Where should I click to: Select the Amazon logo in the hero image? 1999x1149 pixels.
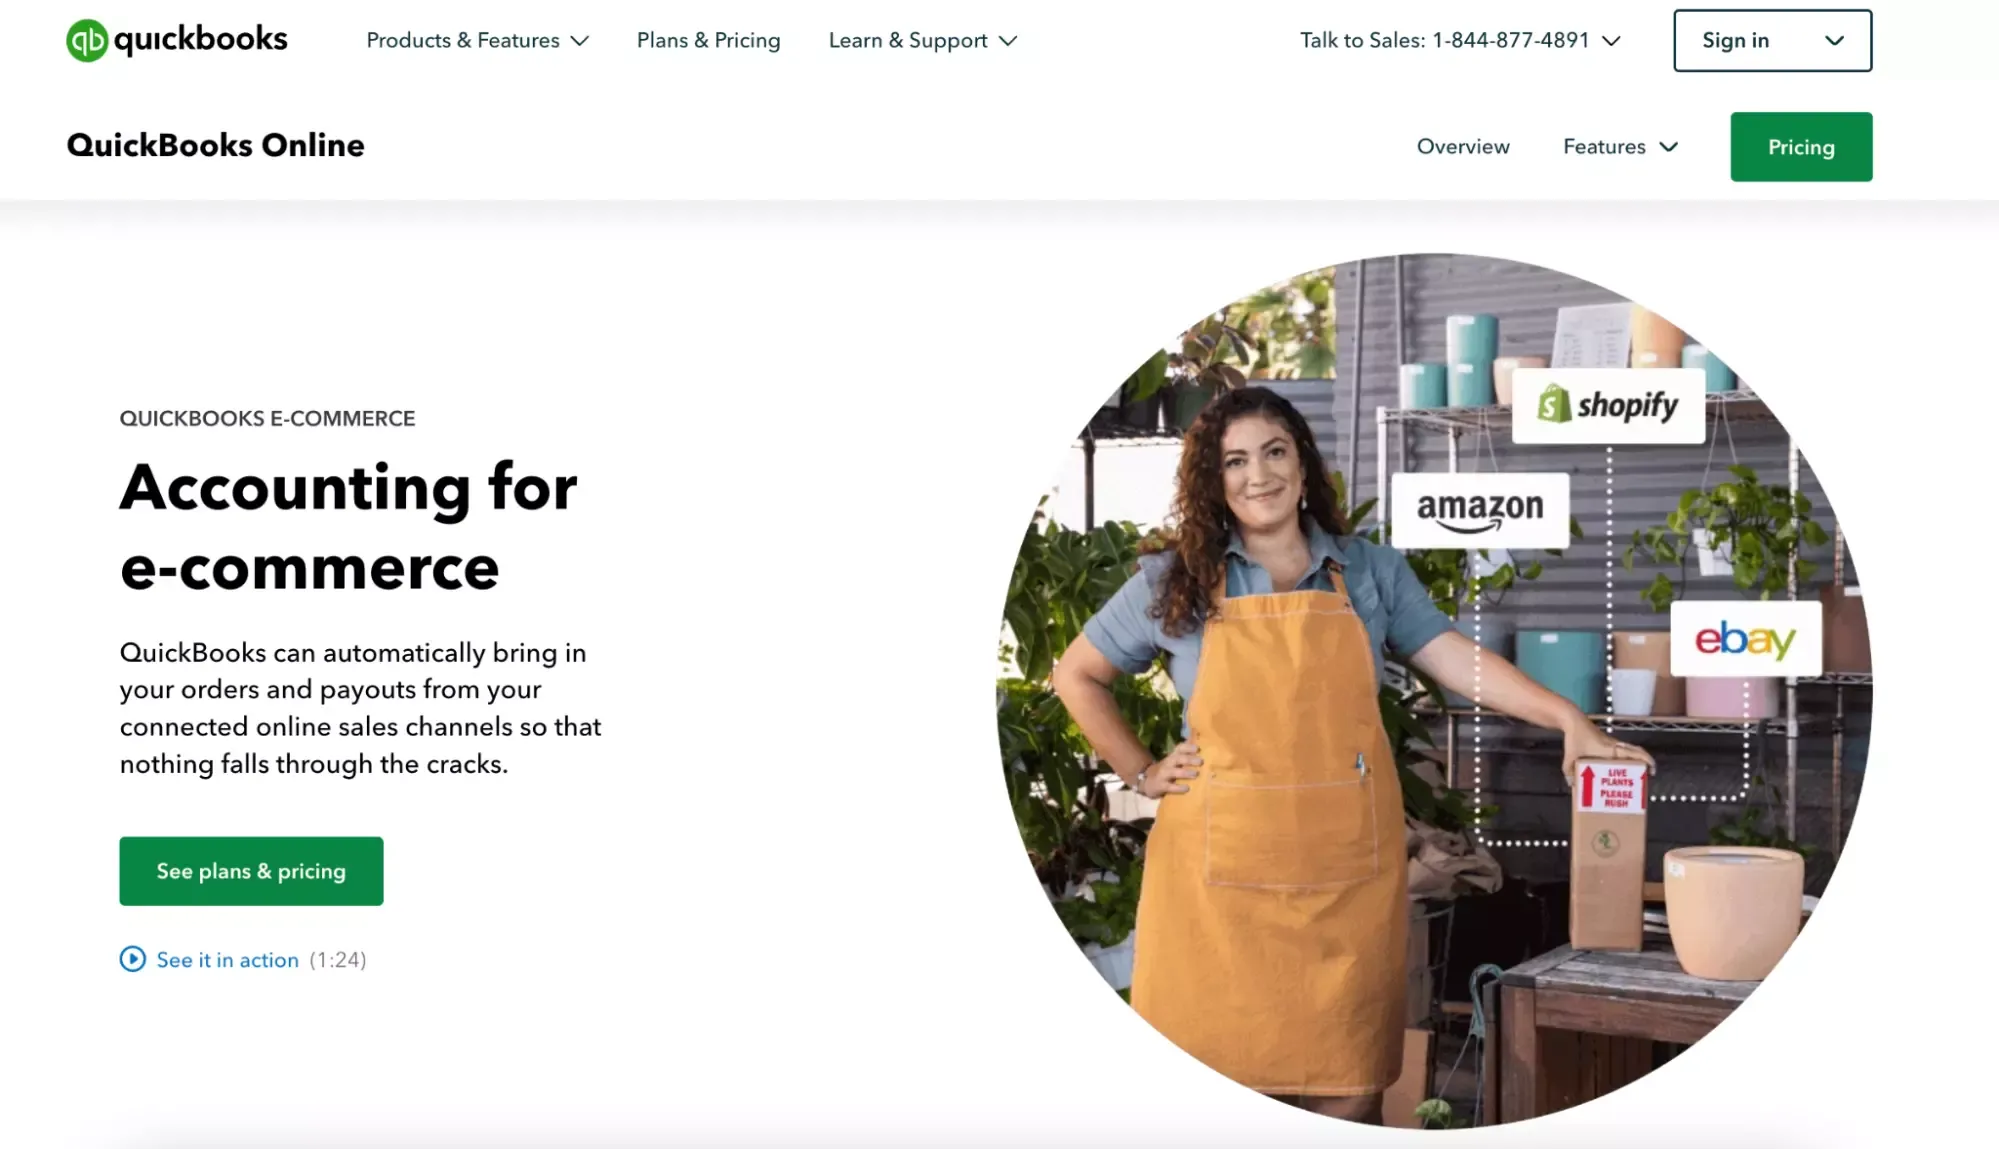[1481, 508]
